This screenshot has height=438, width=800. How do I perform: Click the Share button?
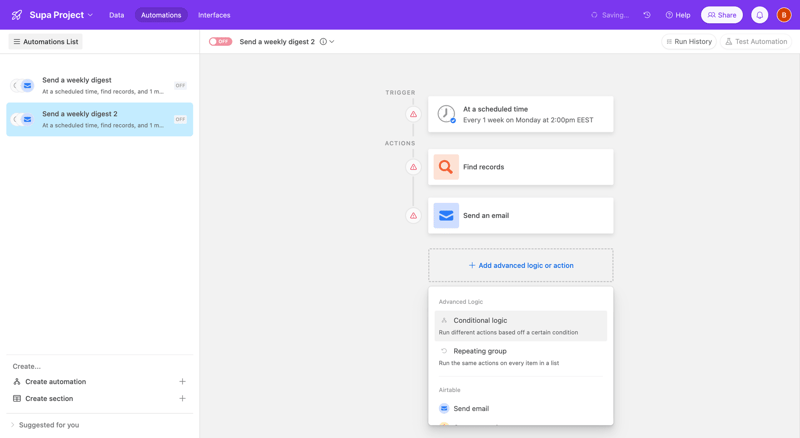click(x=721, y=15)
